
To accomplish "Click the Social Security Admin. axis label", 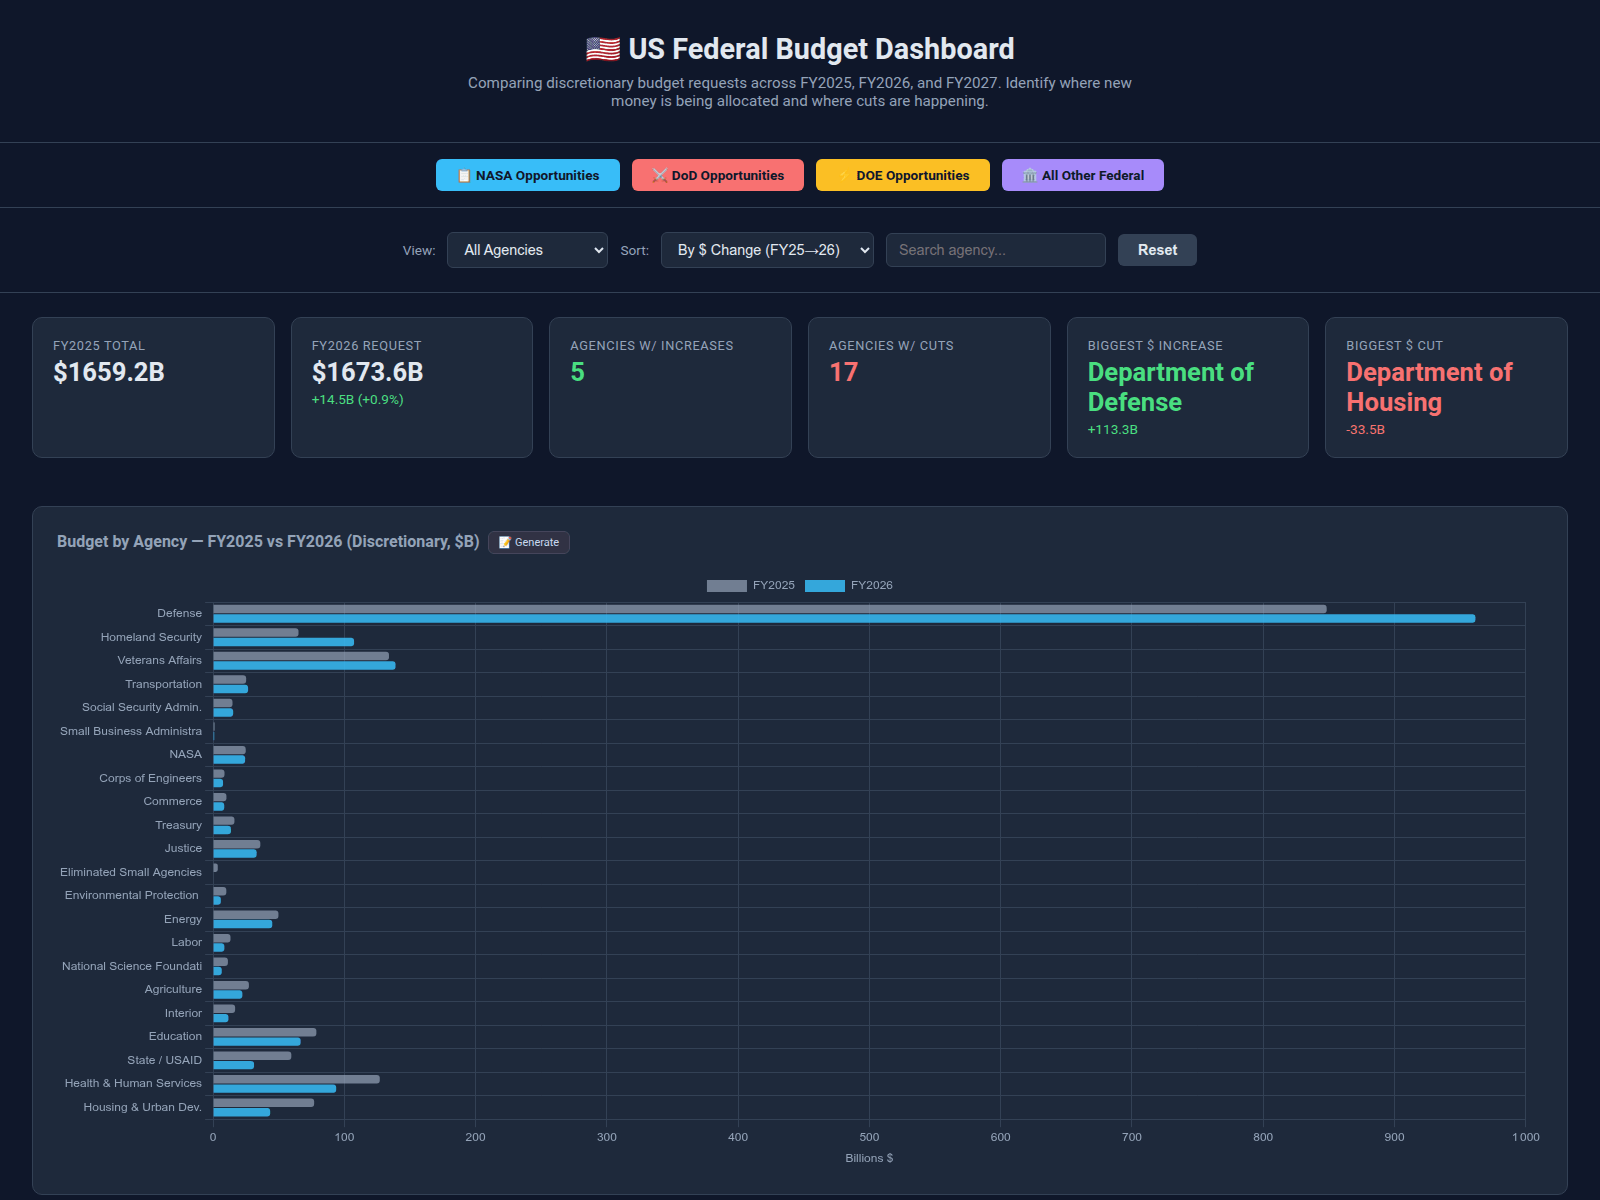I will 142,707.
